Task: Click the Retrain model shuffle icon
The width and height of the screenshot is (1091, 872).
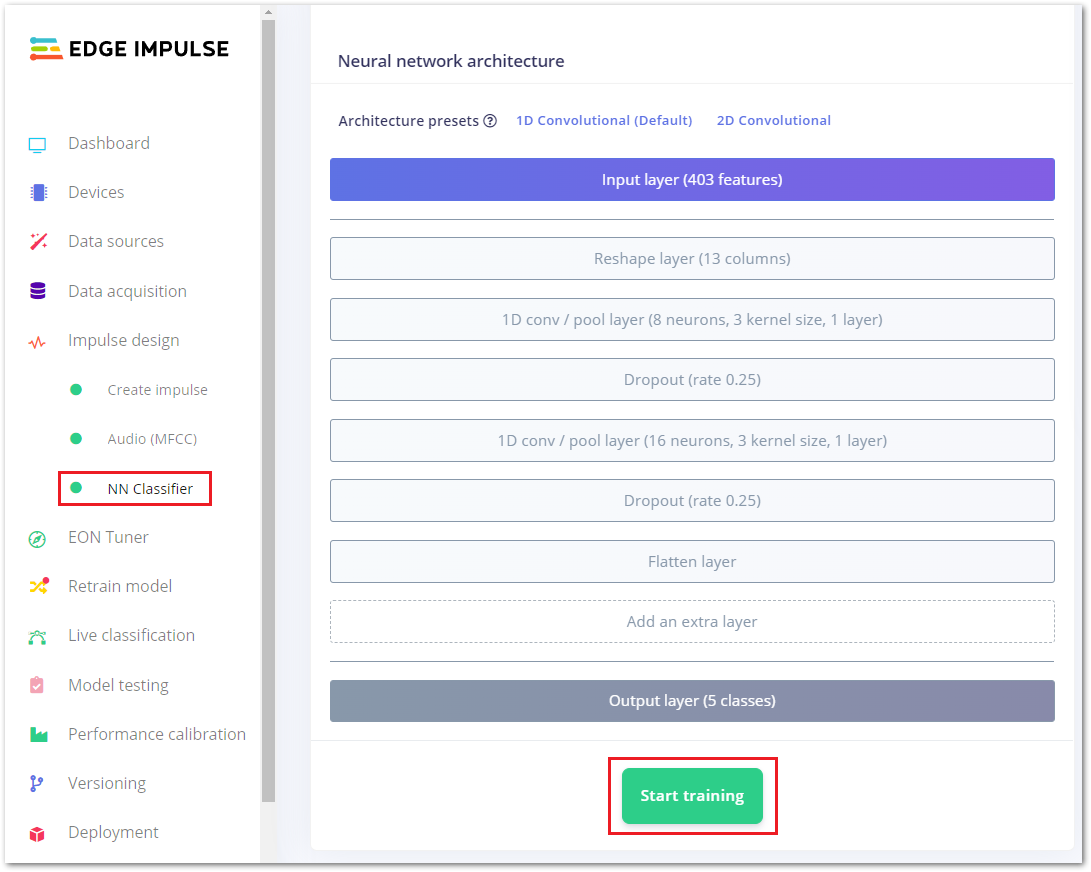Action: pyautogui.click(x=38, y=586)
